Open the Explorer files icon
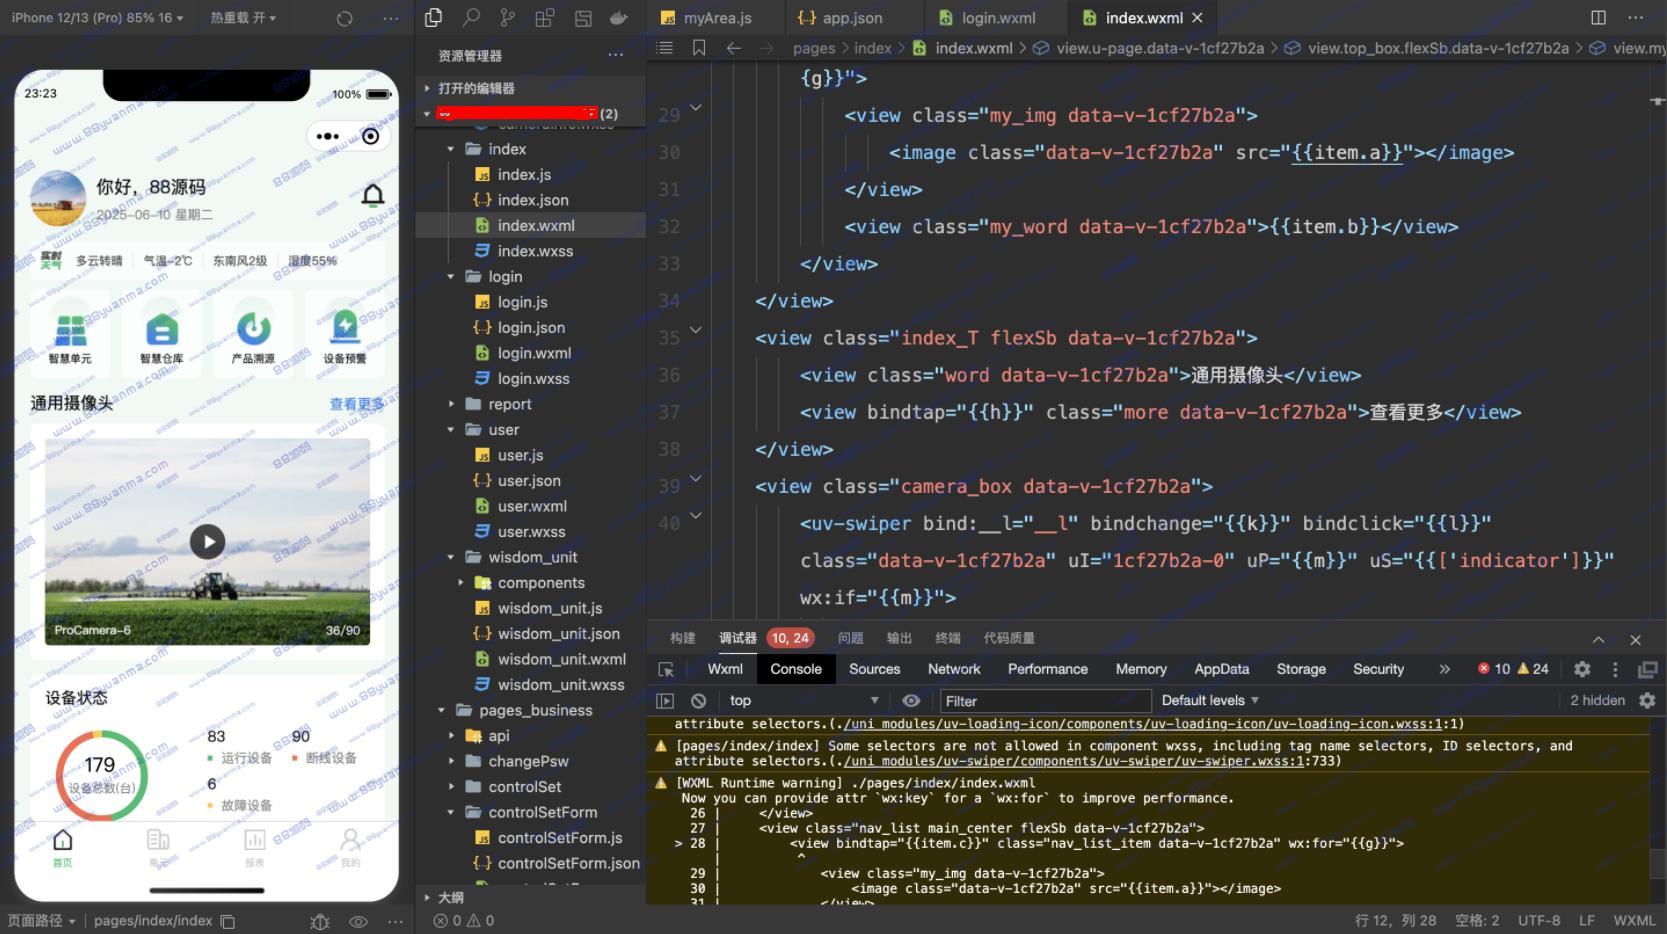 [433, 17]
